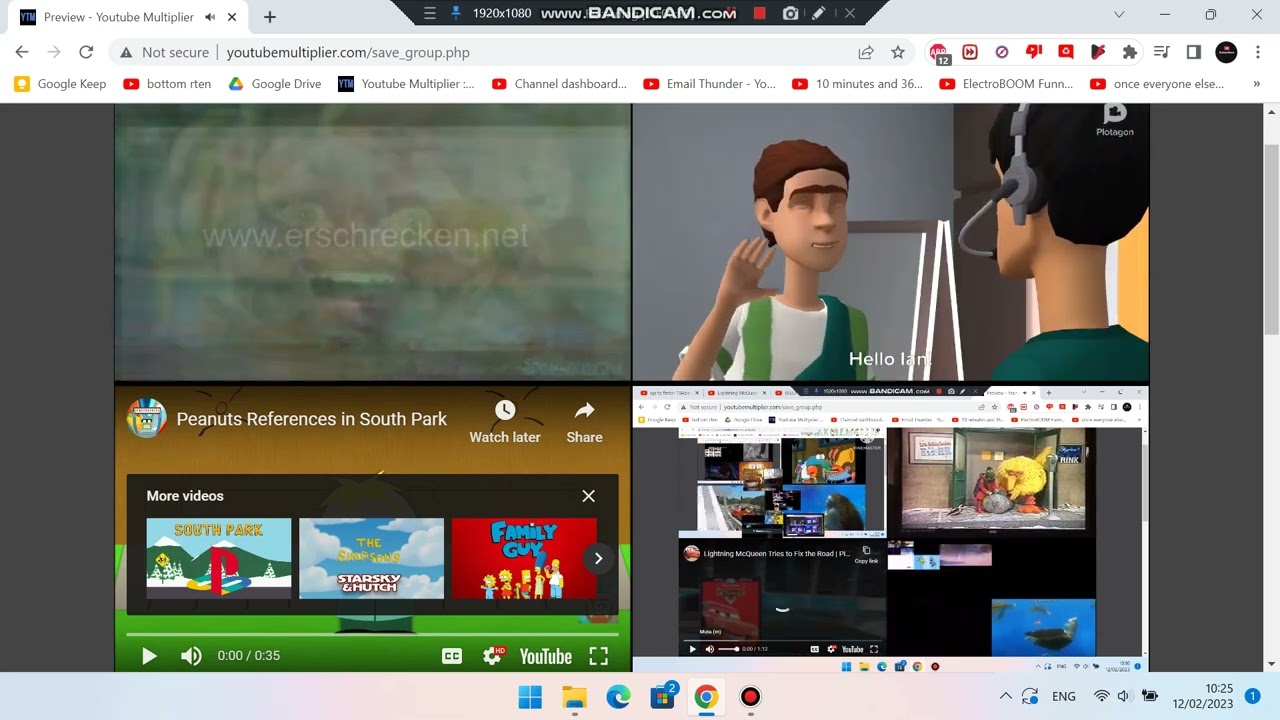
Task: View the Not secure site information
Action: coord(165,52)
